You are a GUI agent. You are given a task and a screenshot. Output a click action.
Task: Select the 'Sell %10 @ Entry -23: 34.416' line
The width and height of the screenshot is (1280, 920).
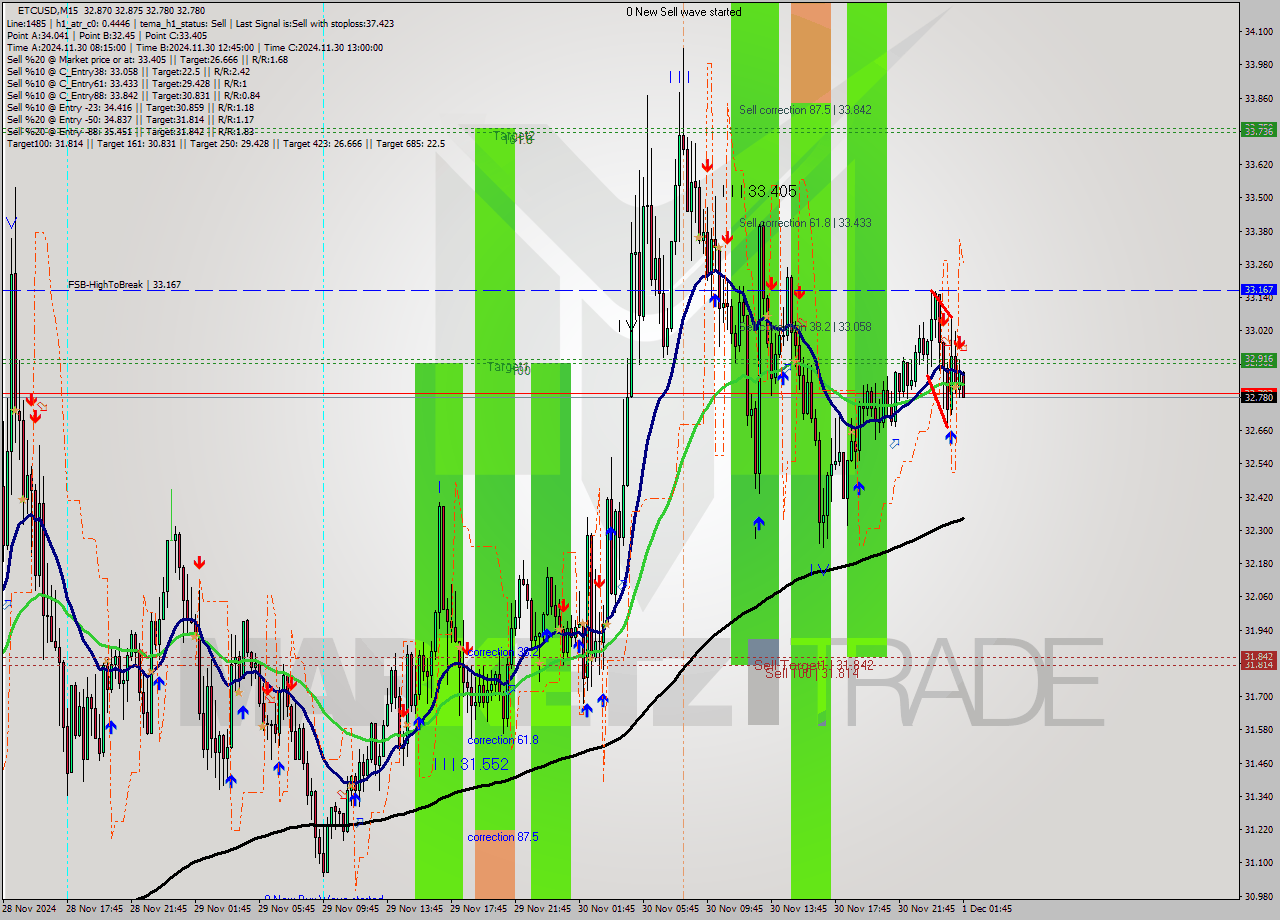click(130, 107)
